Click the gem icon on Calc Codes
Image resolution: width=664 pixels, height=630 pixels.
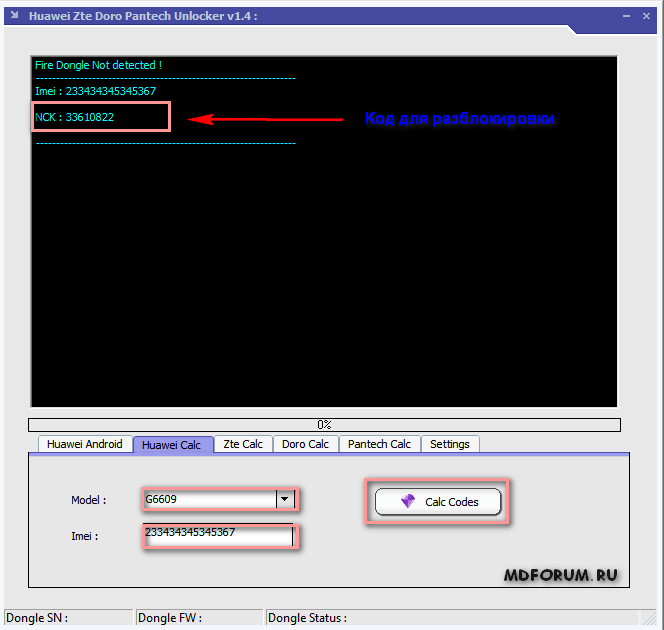click(x=407, y=502)
